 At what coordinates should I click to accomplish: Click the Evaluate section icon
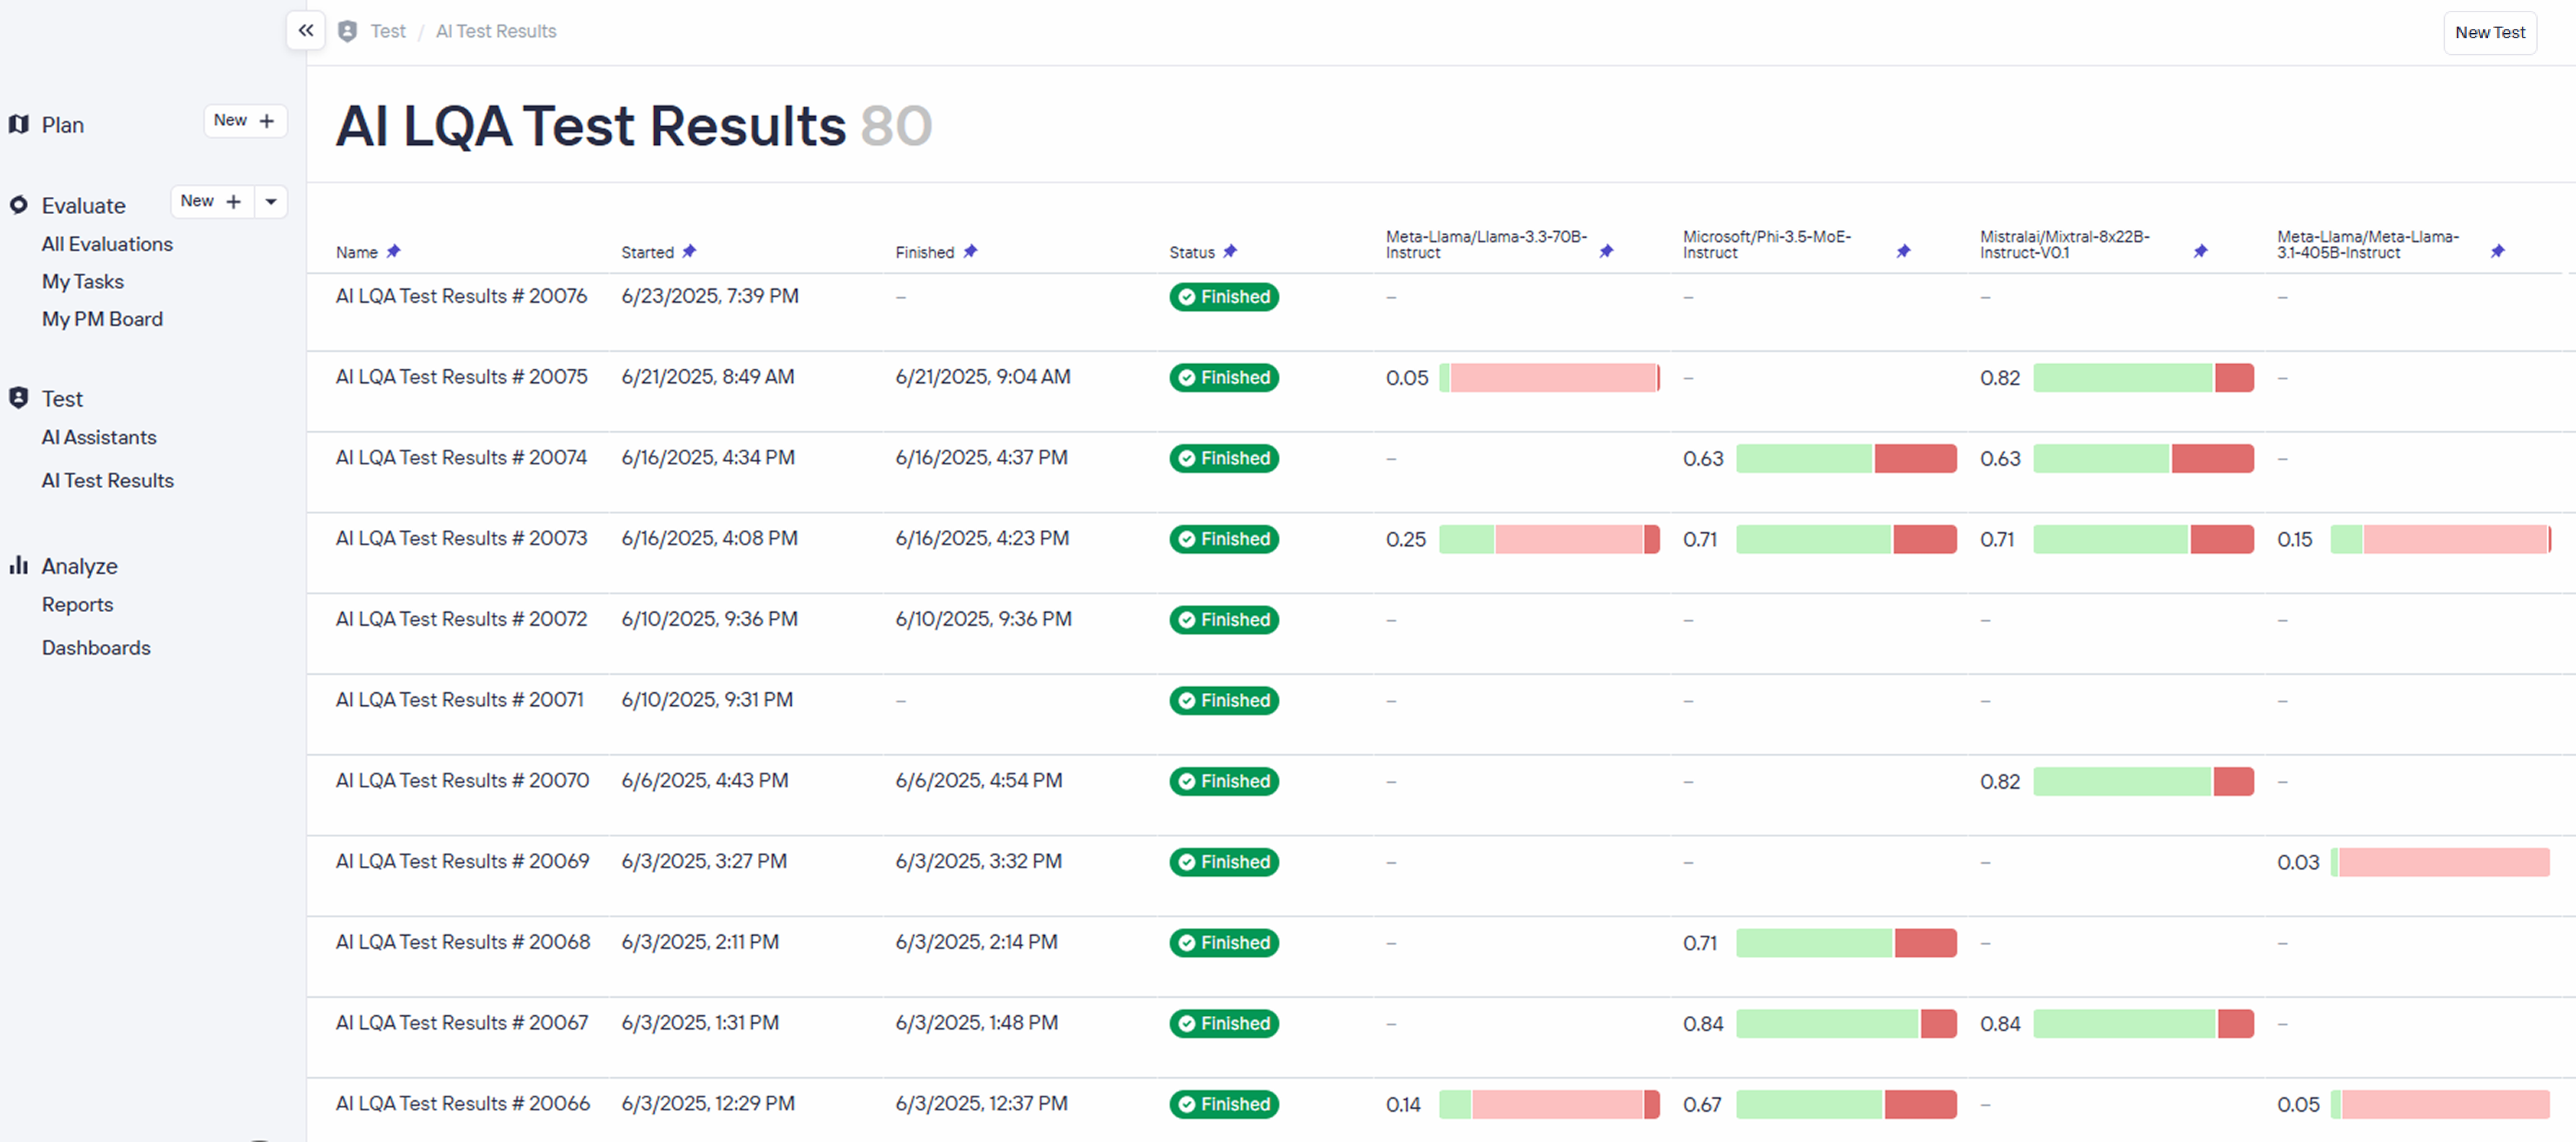pos(18,205)
